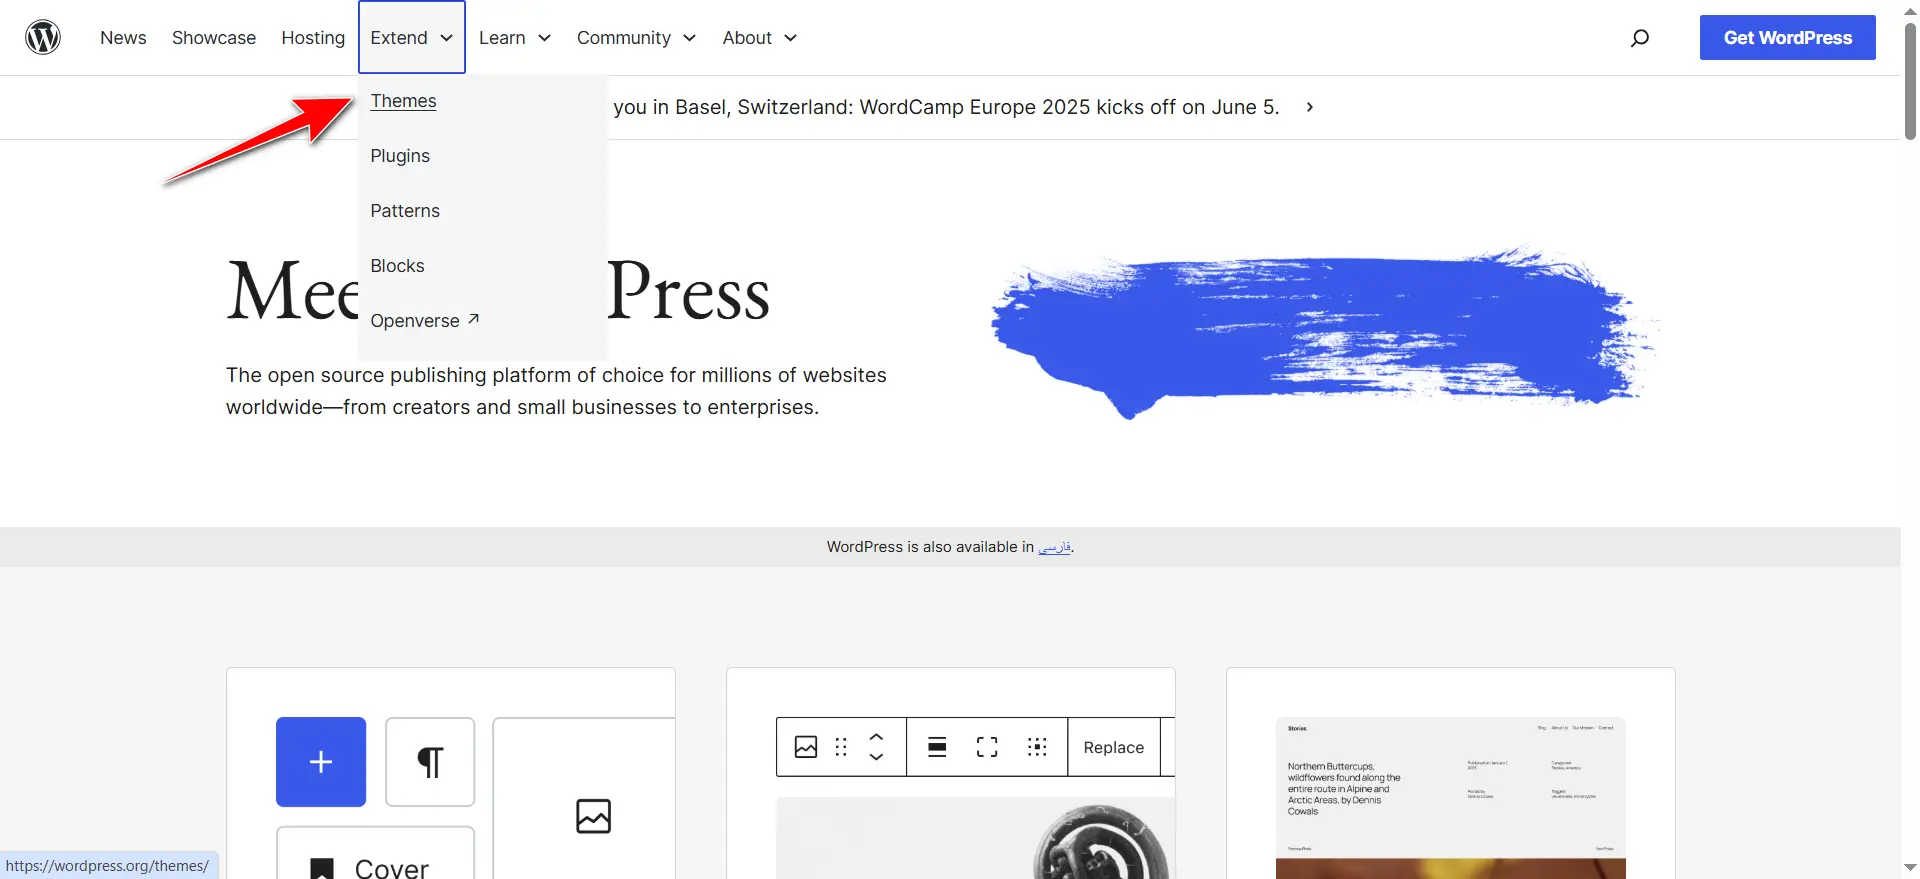
Task: Click the image placeholder icon in the card
Action: point(593,816)
